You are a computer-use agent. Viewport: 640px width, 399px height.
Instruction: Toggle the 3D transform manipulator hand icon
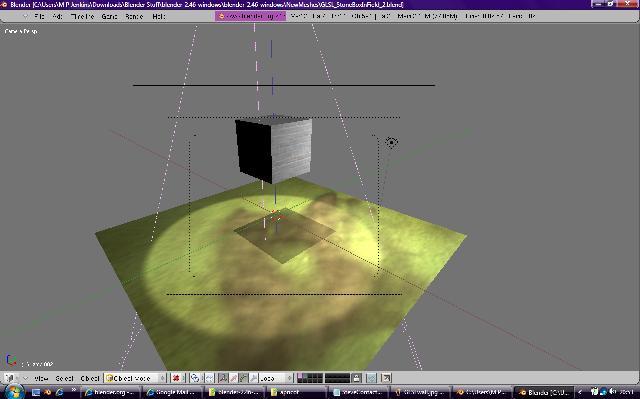223,378
